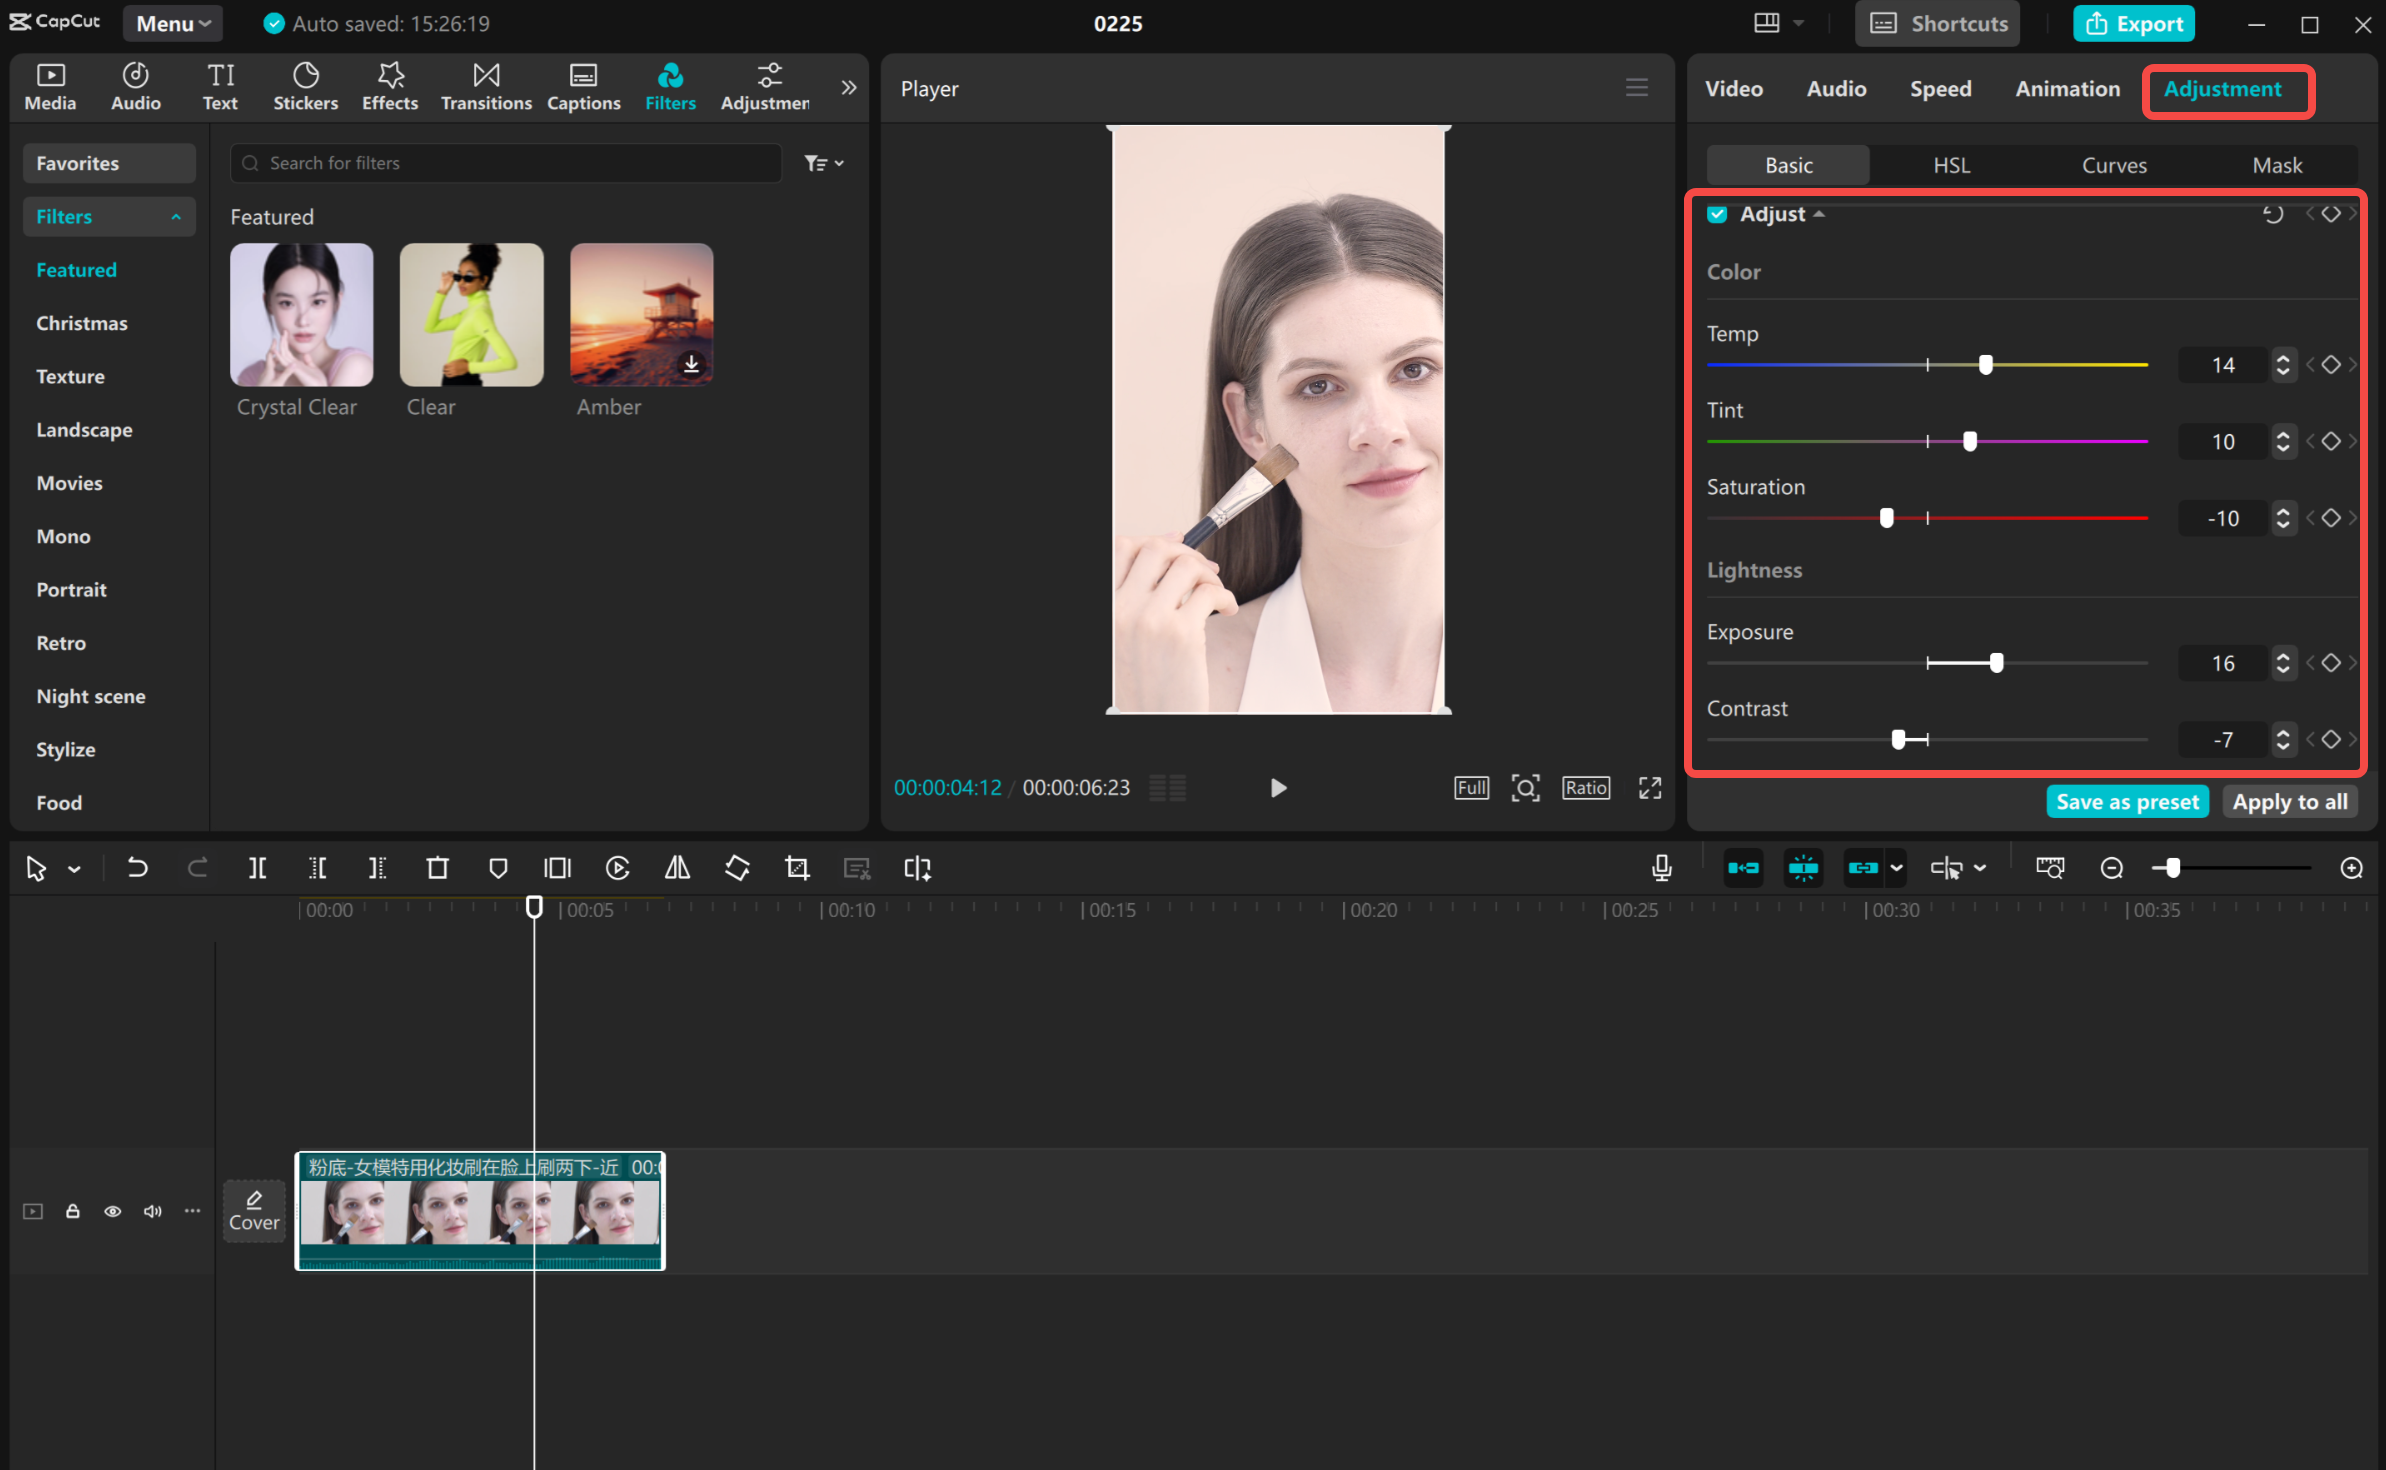Image resolution: width=2386 pixels, height=1470 pixels.
Task: Click Save as preset button
Action: [2127, 802]
